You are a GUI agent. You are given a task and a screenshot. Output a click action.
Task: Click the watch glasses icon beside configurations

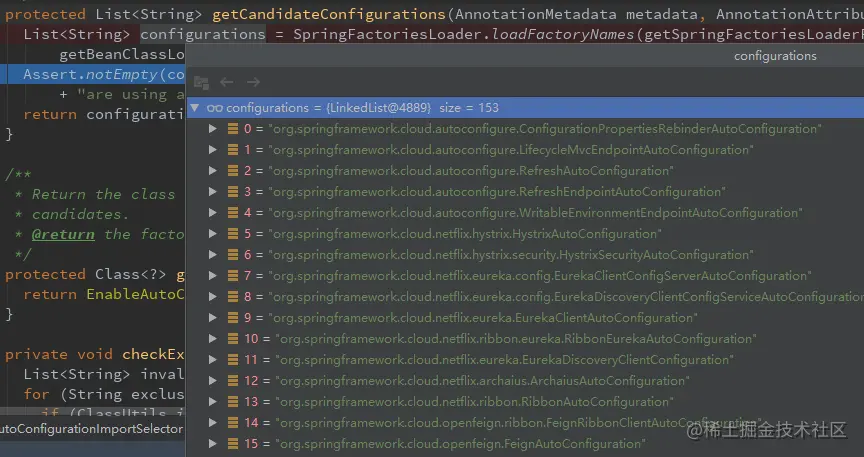(214, 108)
